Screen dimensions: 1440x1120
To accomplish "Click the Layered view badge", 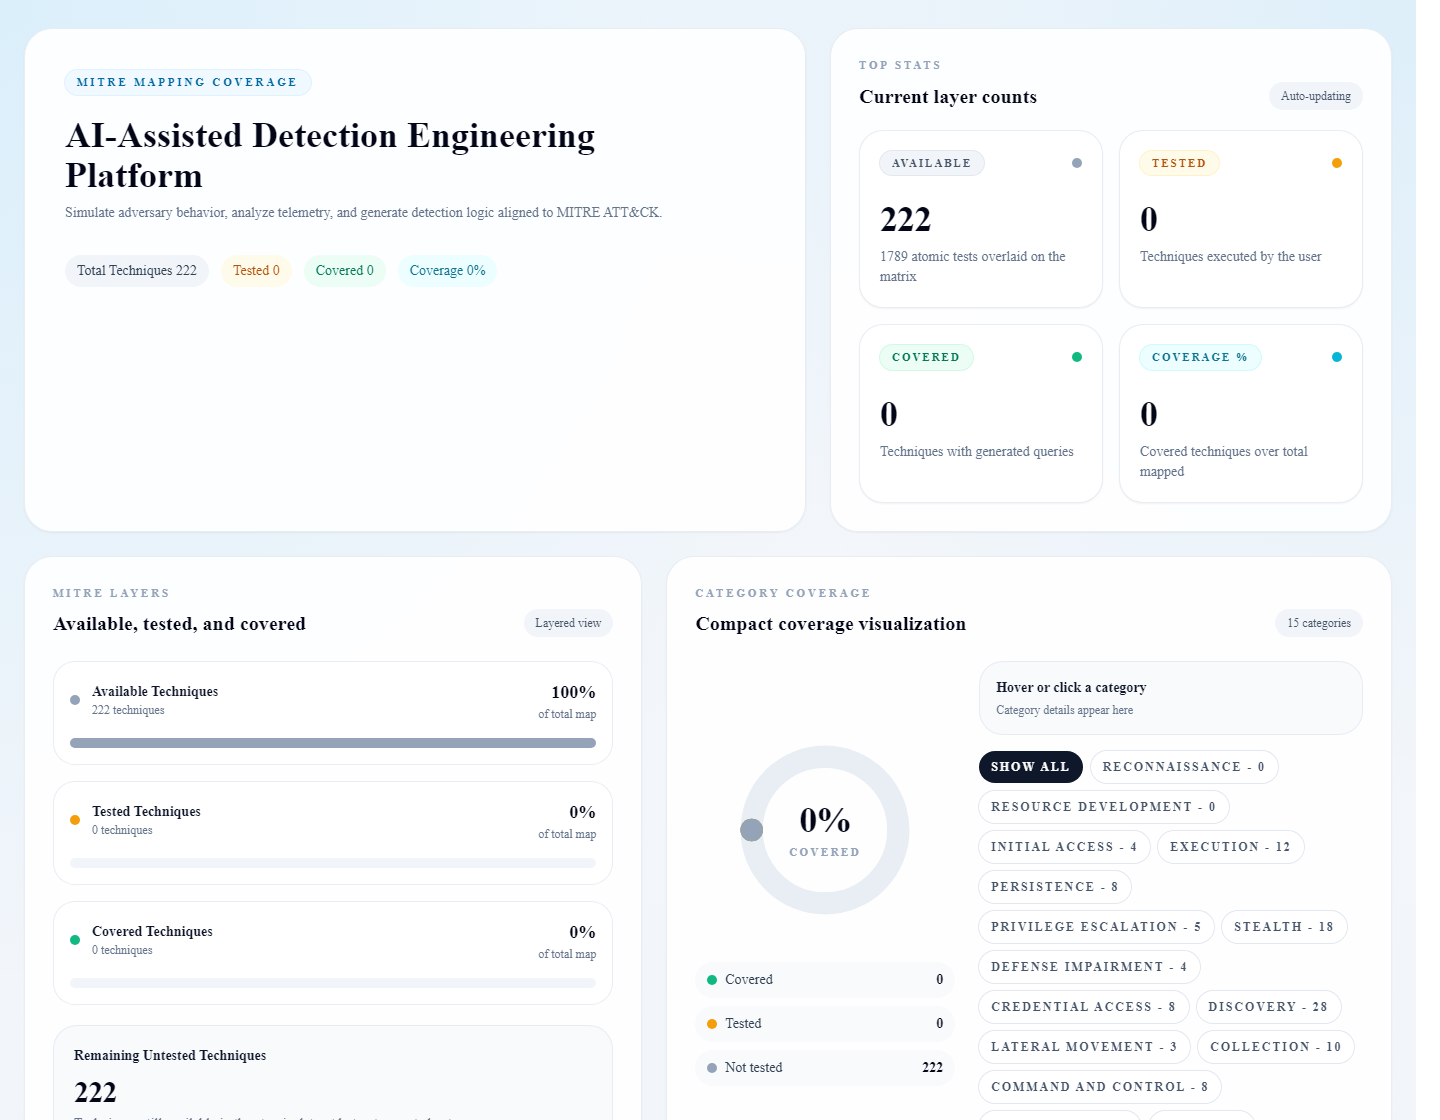I will tap(568, 623).
